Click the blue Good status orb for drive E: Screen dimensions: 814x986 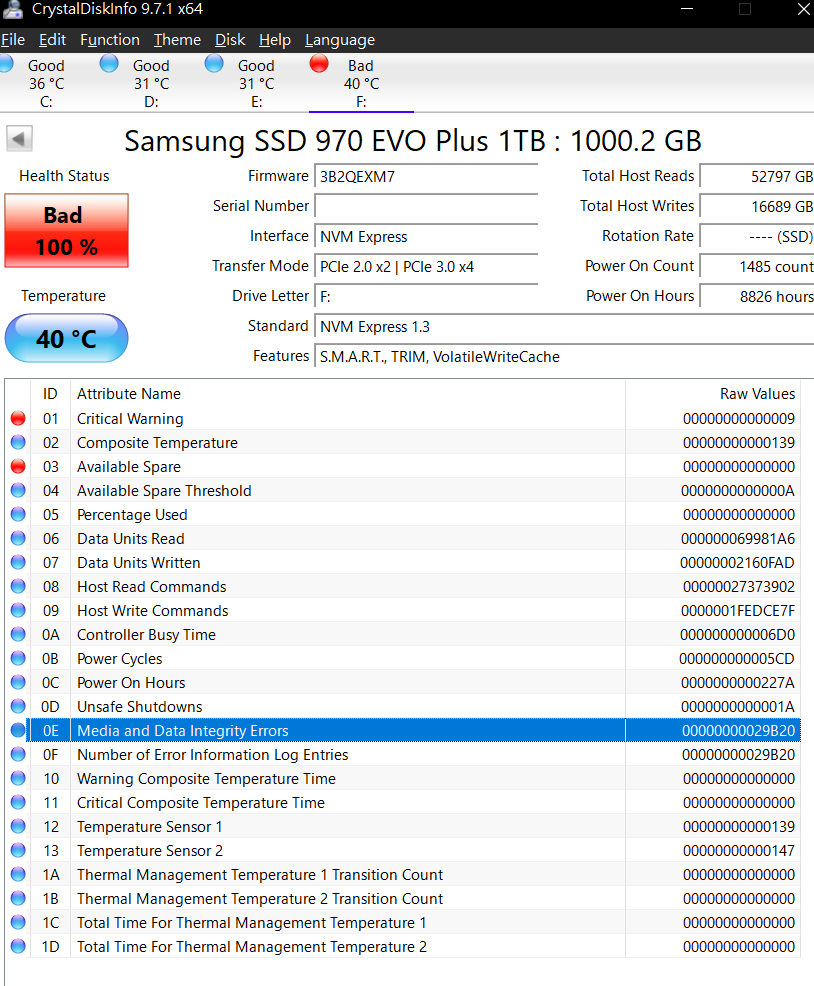214,64
